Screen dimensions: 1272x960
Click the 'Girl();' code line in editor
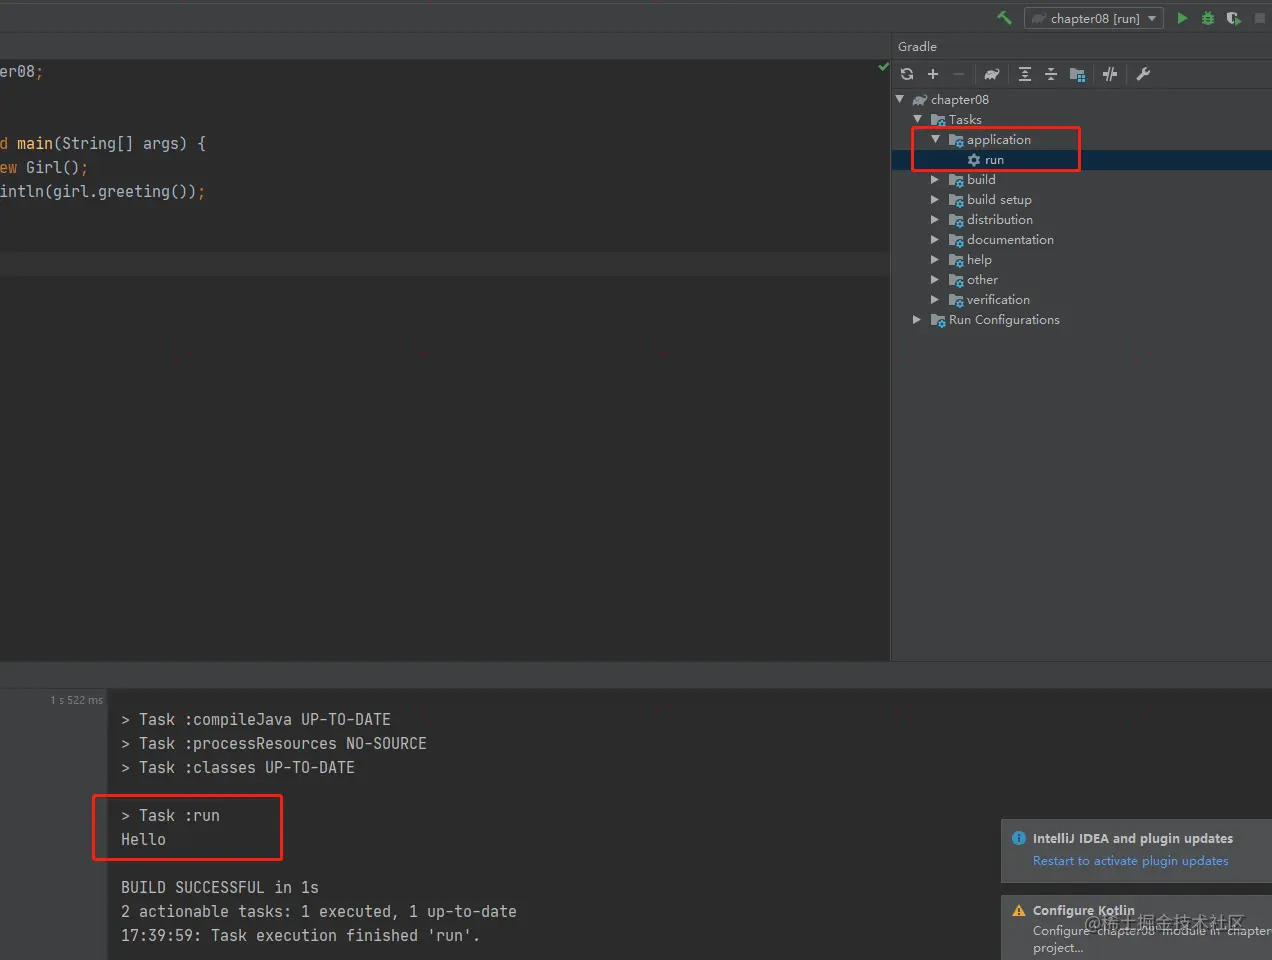click(44, 168)
